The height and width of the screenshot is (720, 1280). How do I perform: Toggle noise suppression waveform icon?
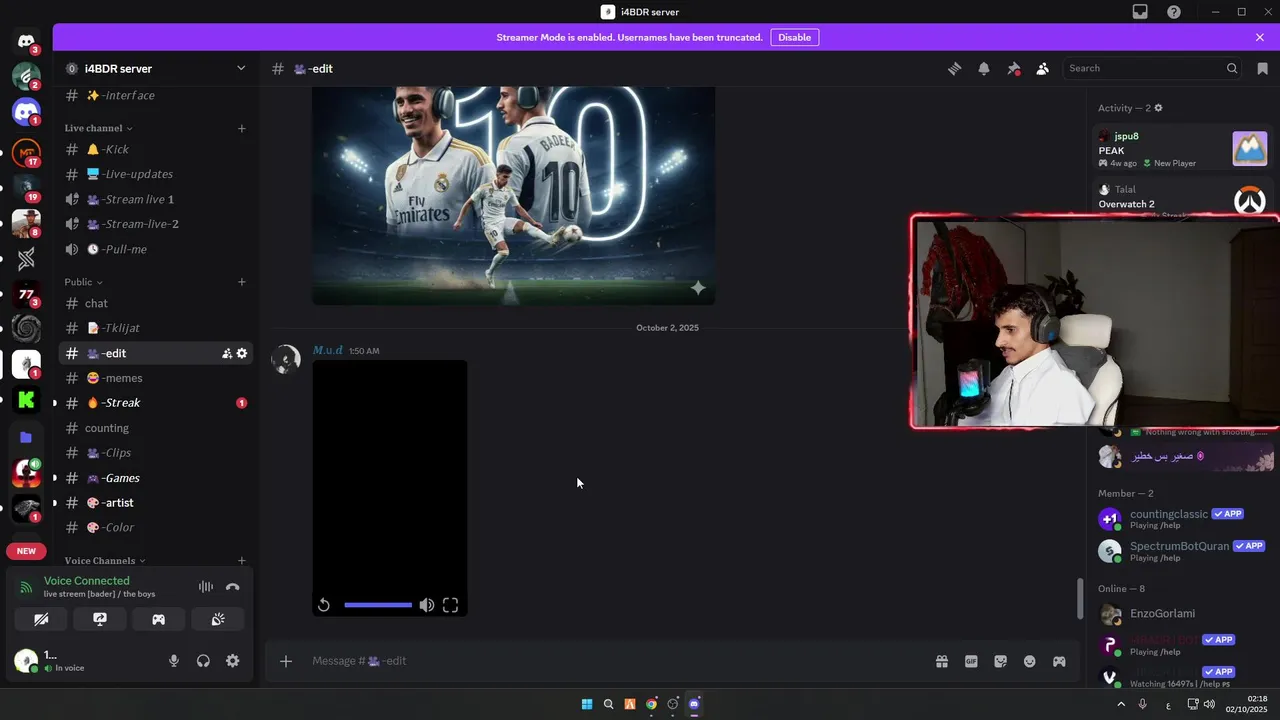206,587
